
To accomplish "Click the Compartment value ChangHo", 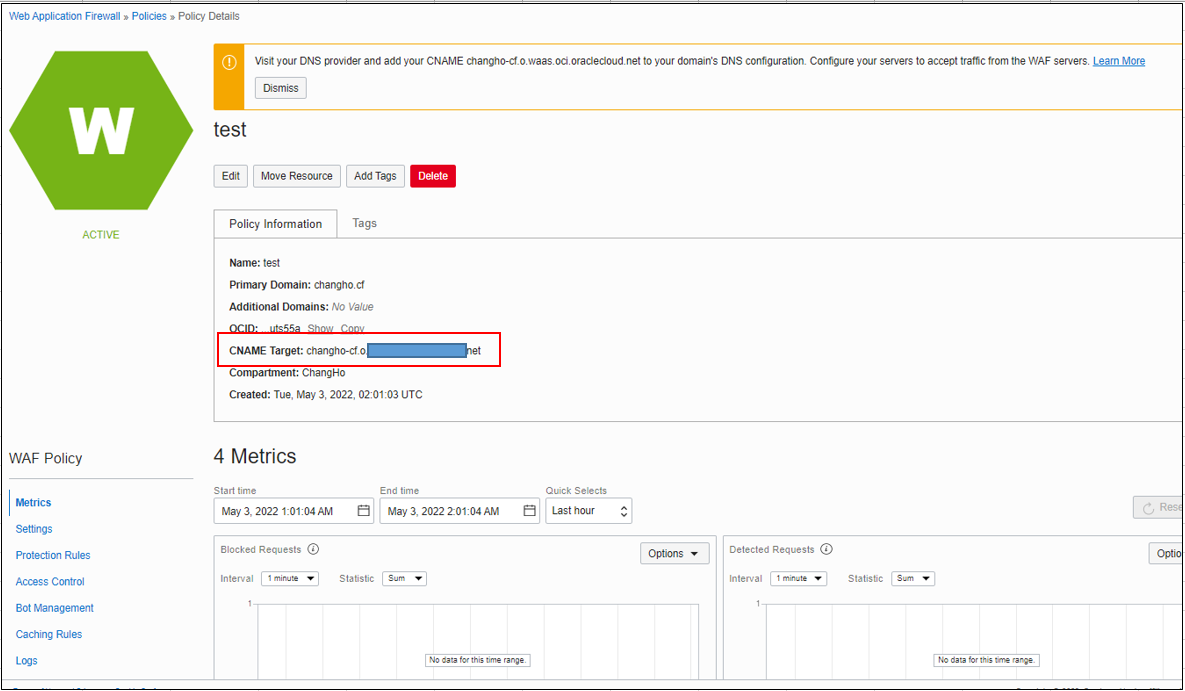I will (x=323, y=373).
